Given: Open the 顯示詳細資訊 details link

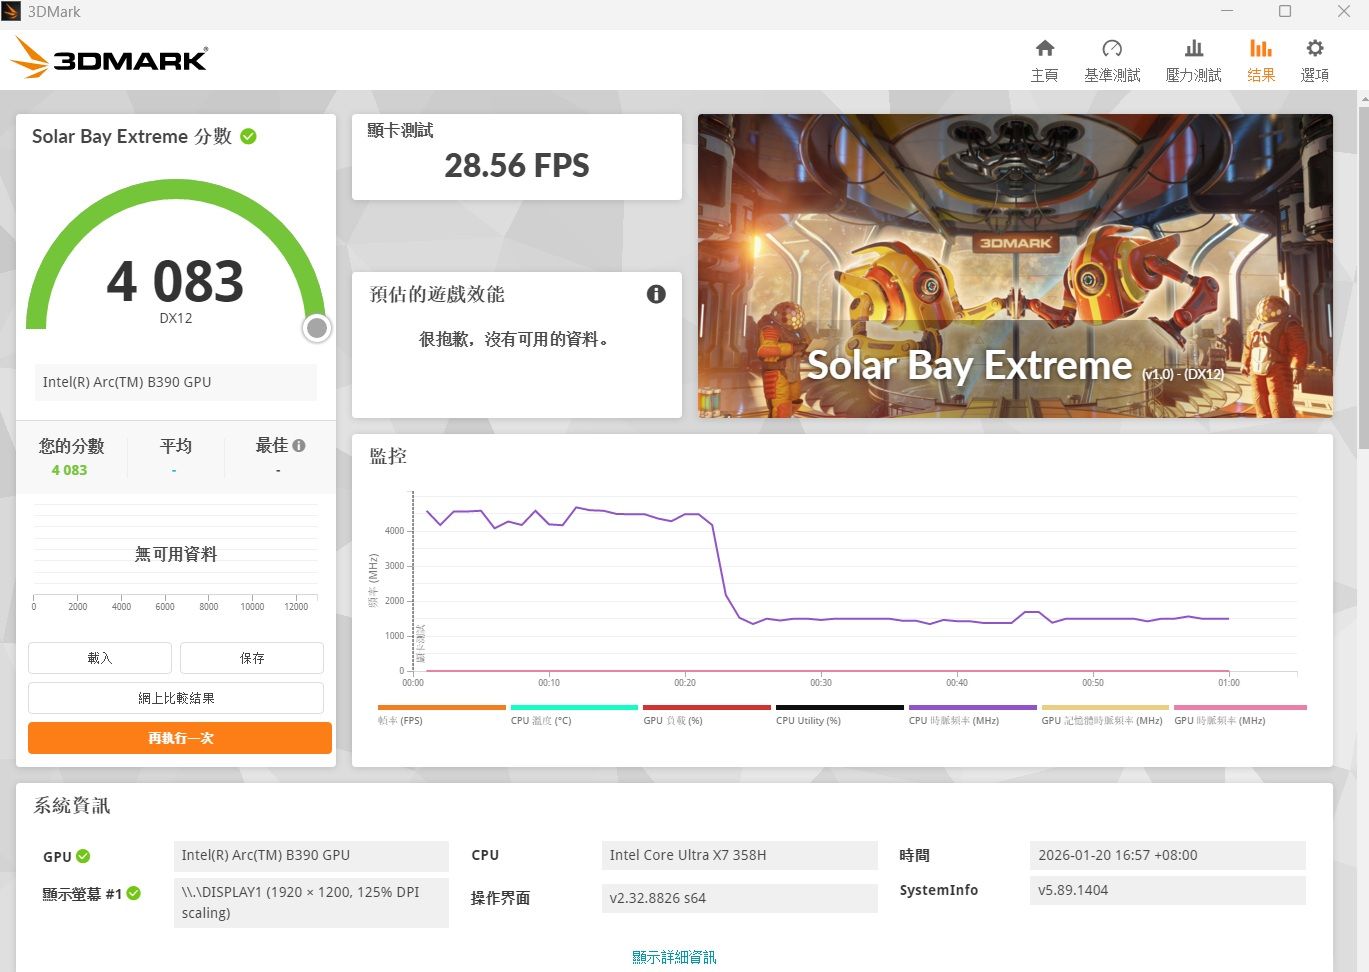Looking at the screenshot, I should click(674, 957).
